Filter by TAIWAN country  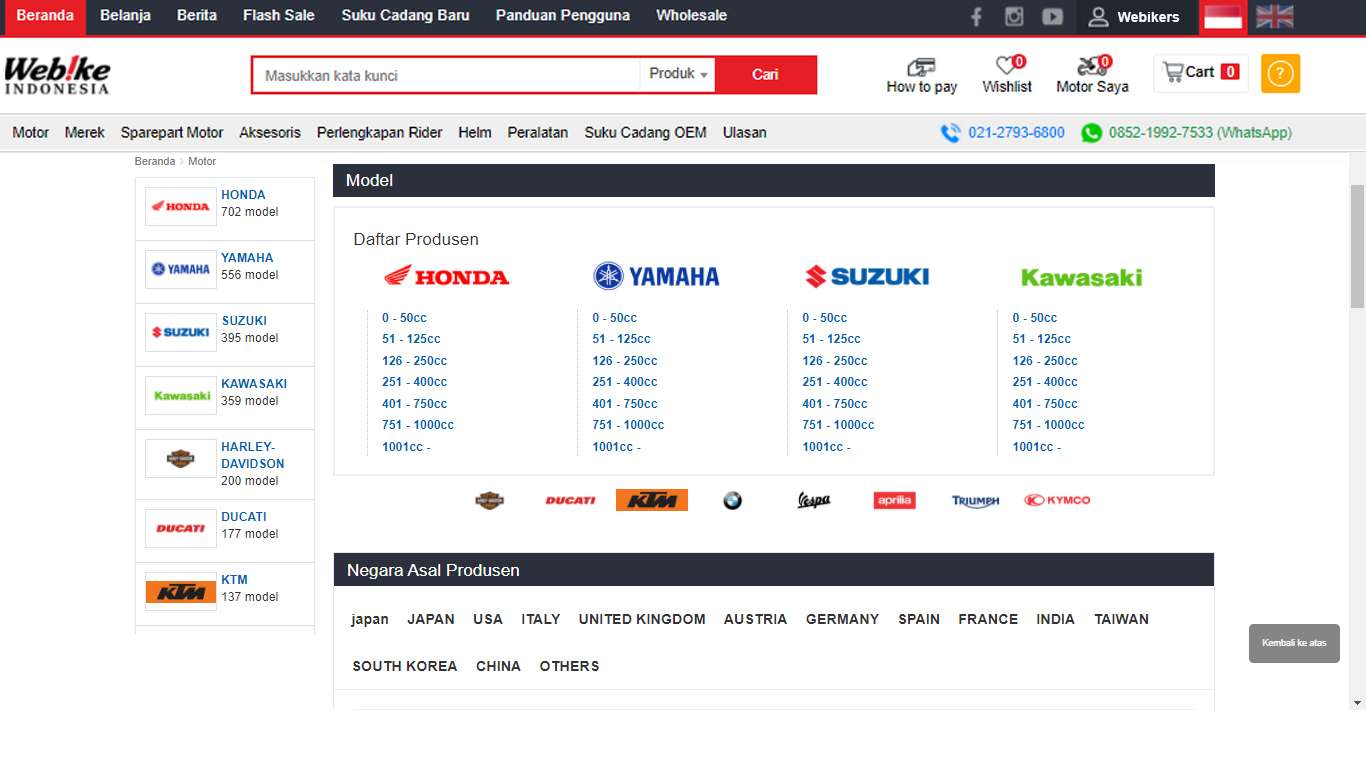[x=1121, y=619]
